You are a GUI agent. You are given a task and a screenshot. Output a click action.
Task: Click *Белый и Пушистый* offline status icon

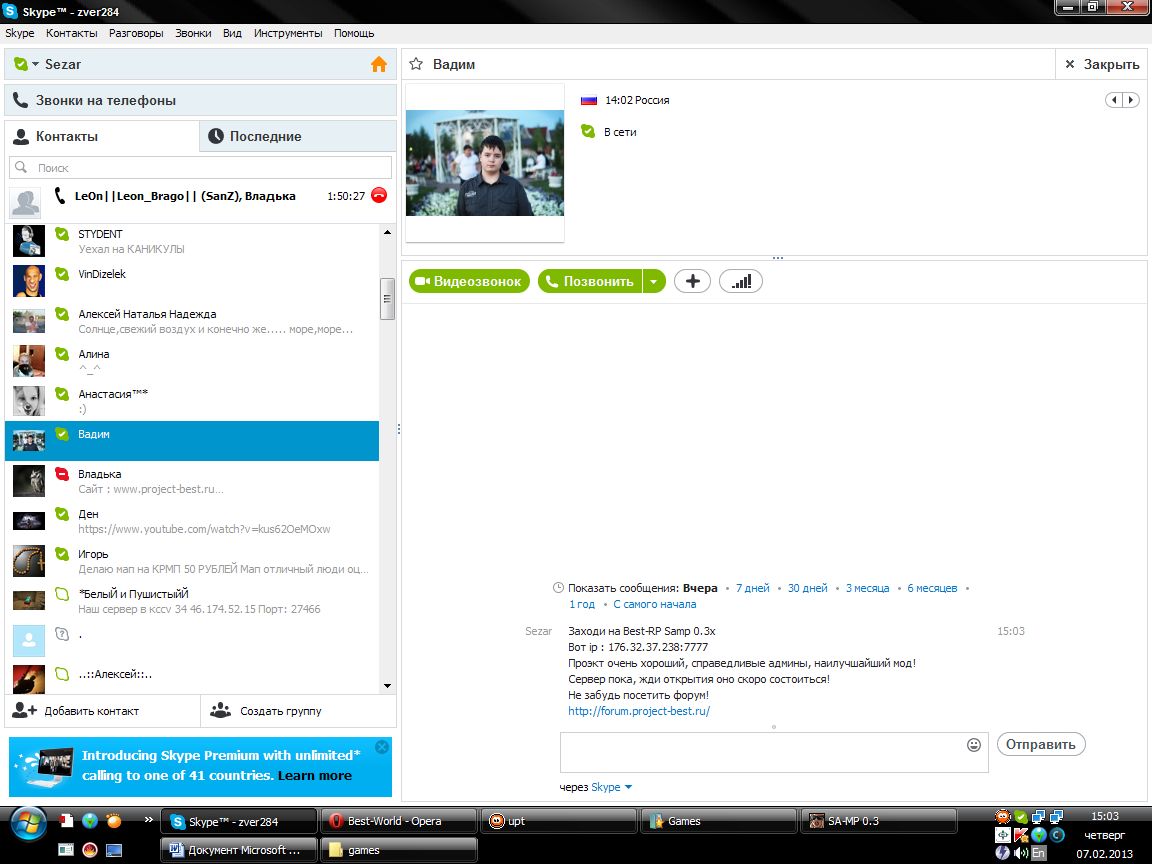pyautogui.click(x=62, y=594)
